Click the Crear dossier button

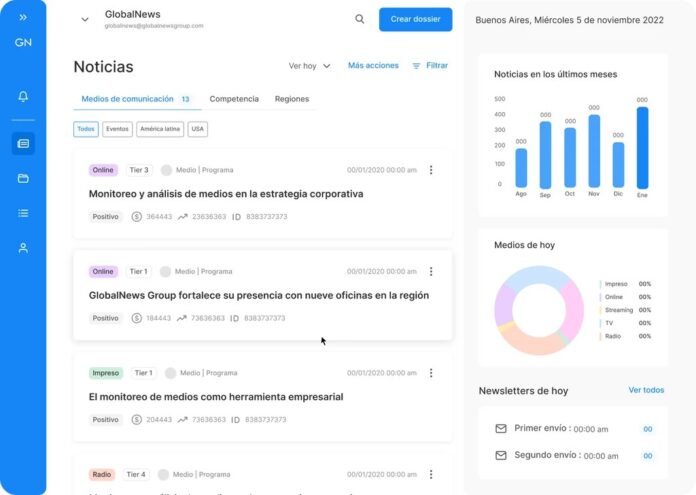[x=415, y=19]
